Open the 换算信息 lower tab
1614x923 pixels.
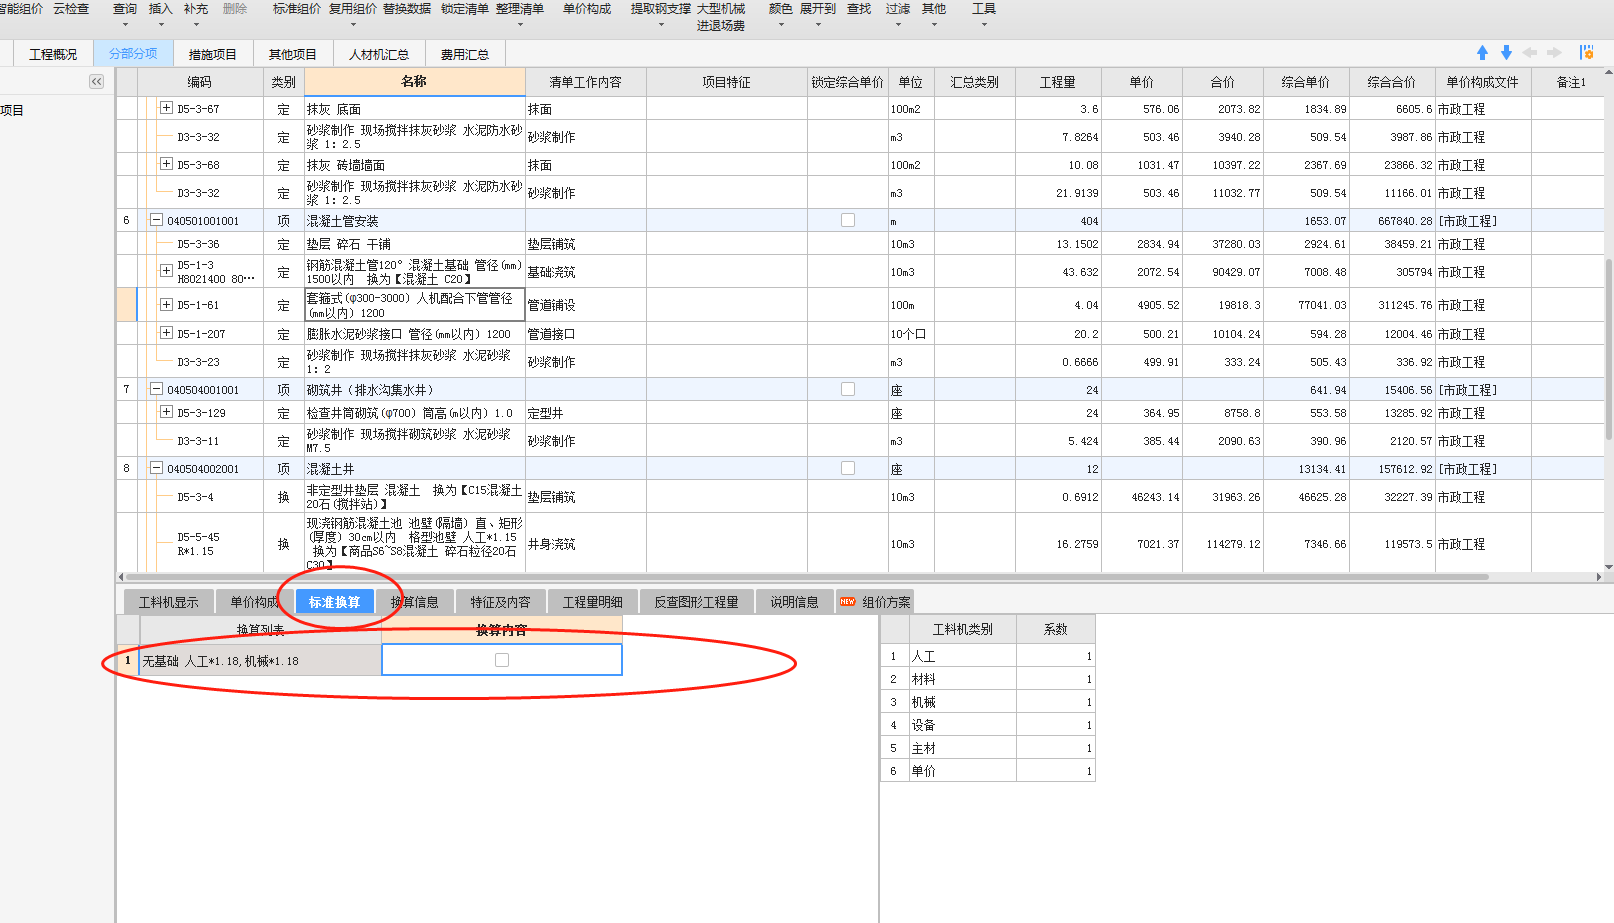[x=414, y=602]
